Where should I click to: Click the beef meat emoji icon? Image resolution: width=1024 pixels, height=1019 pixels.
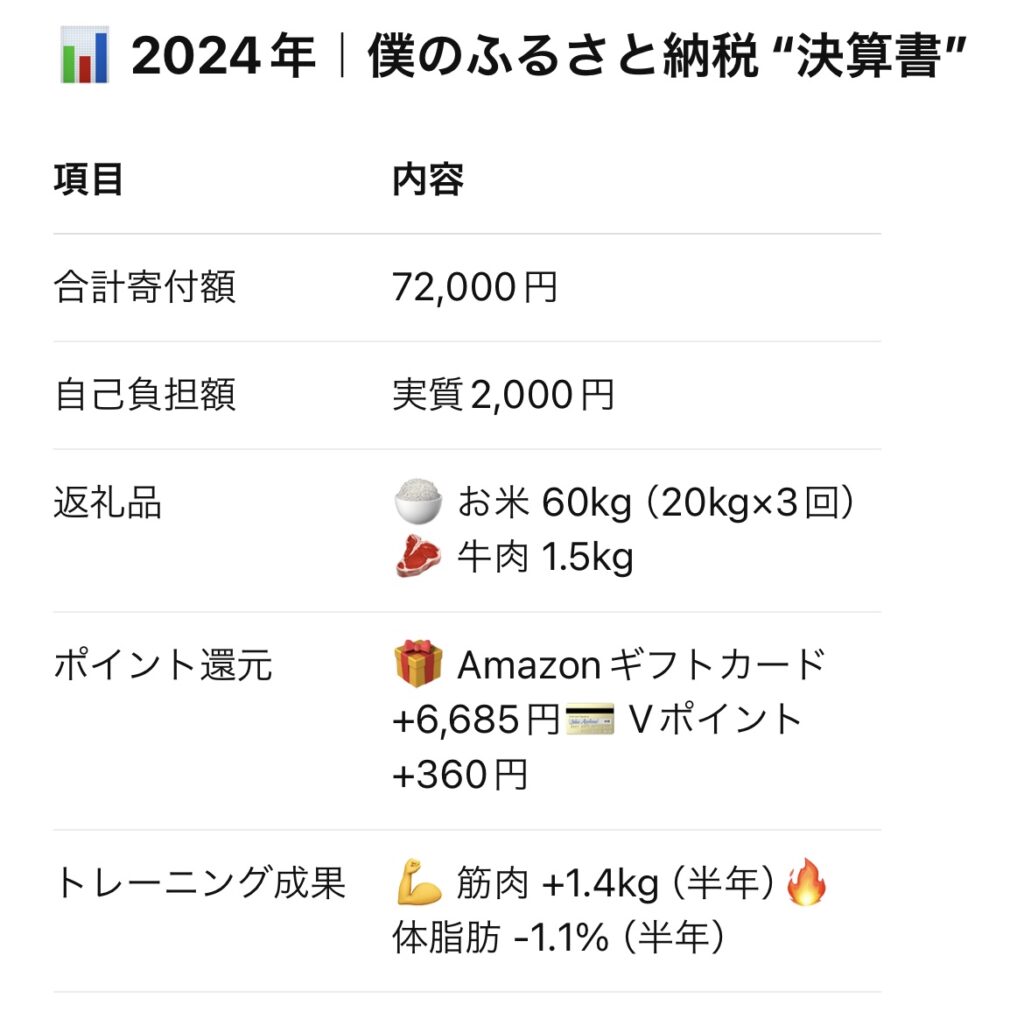(418, 557)
